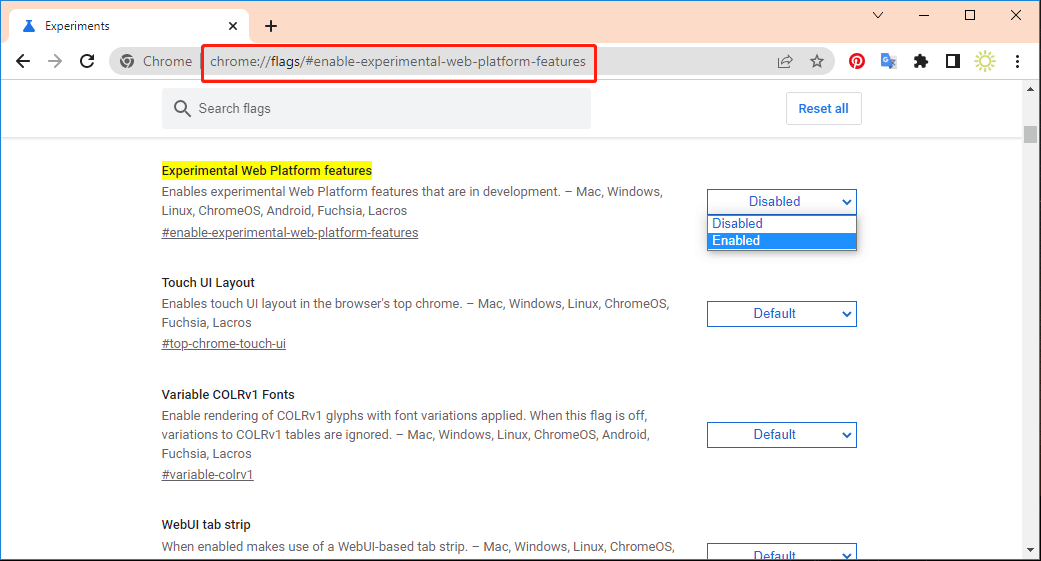
Task: Open the Variable COLRv1 Fonts dropdown
Action: point(781,435)
